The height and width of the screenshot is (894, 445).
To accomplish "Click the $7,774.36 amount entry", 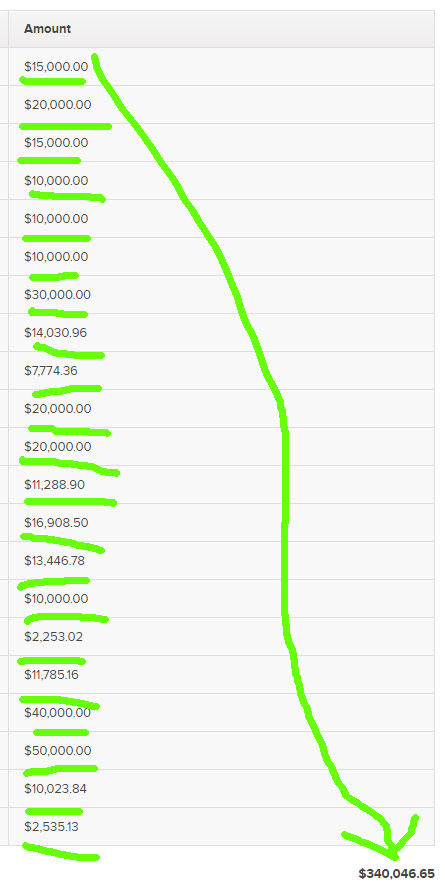I will [x=51, y=371].
